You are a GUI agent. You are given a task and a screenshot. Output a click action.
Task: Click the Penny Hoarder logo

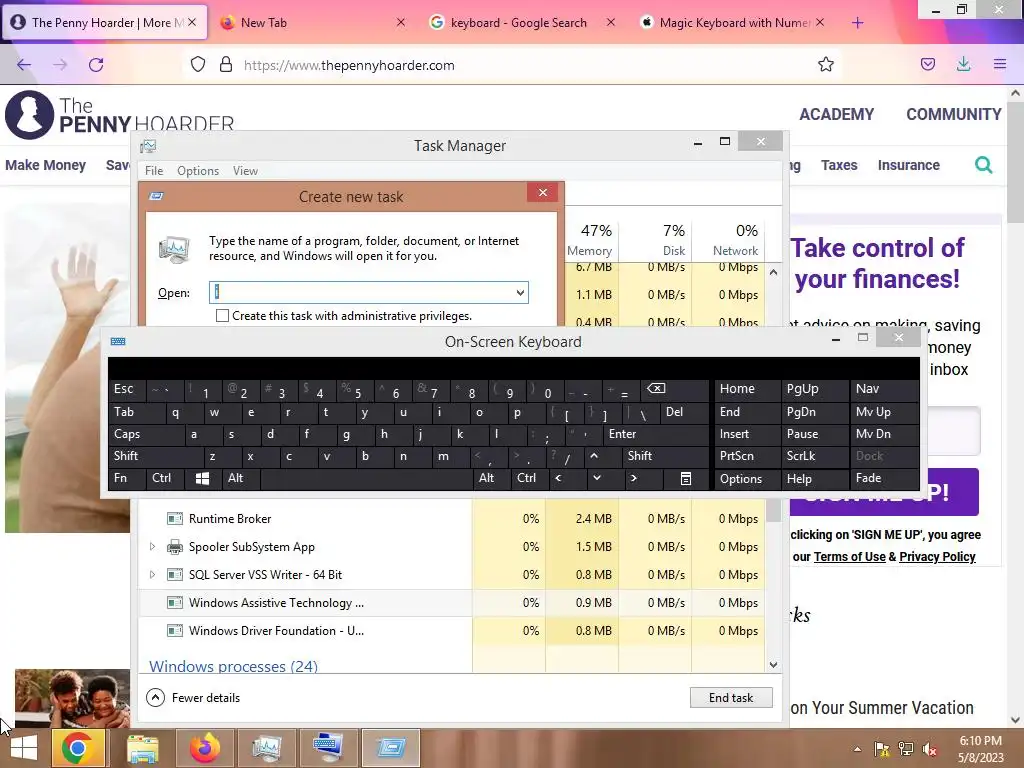click(x=120, y=115)
